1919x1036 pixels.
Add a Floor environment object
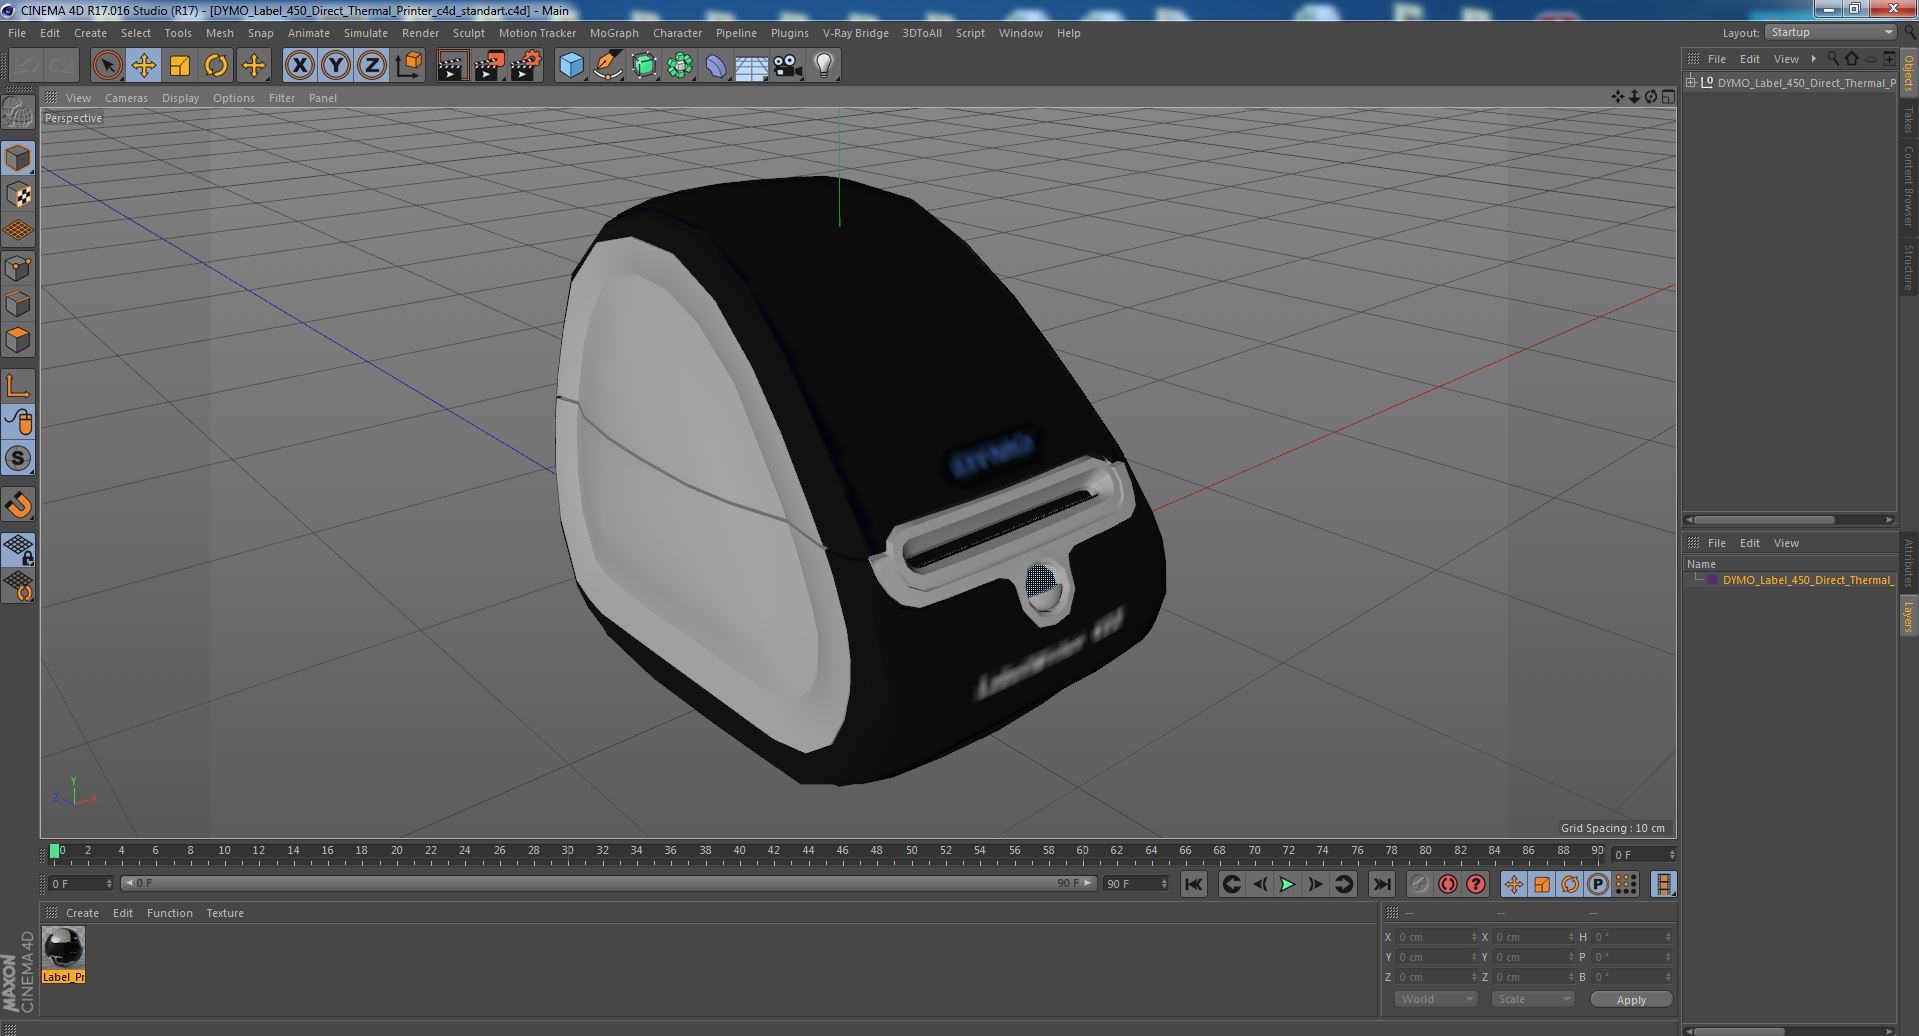tap(751, 66)
